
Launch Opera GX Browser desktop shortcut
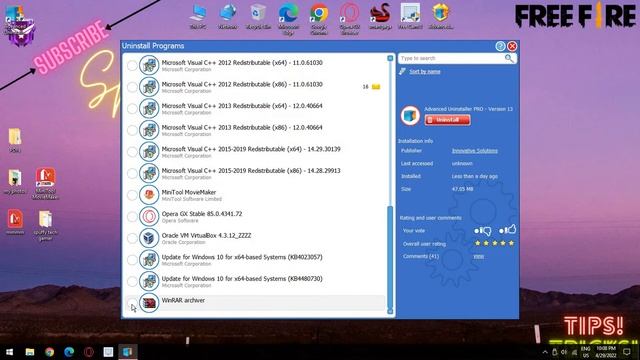pos(350,19)
